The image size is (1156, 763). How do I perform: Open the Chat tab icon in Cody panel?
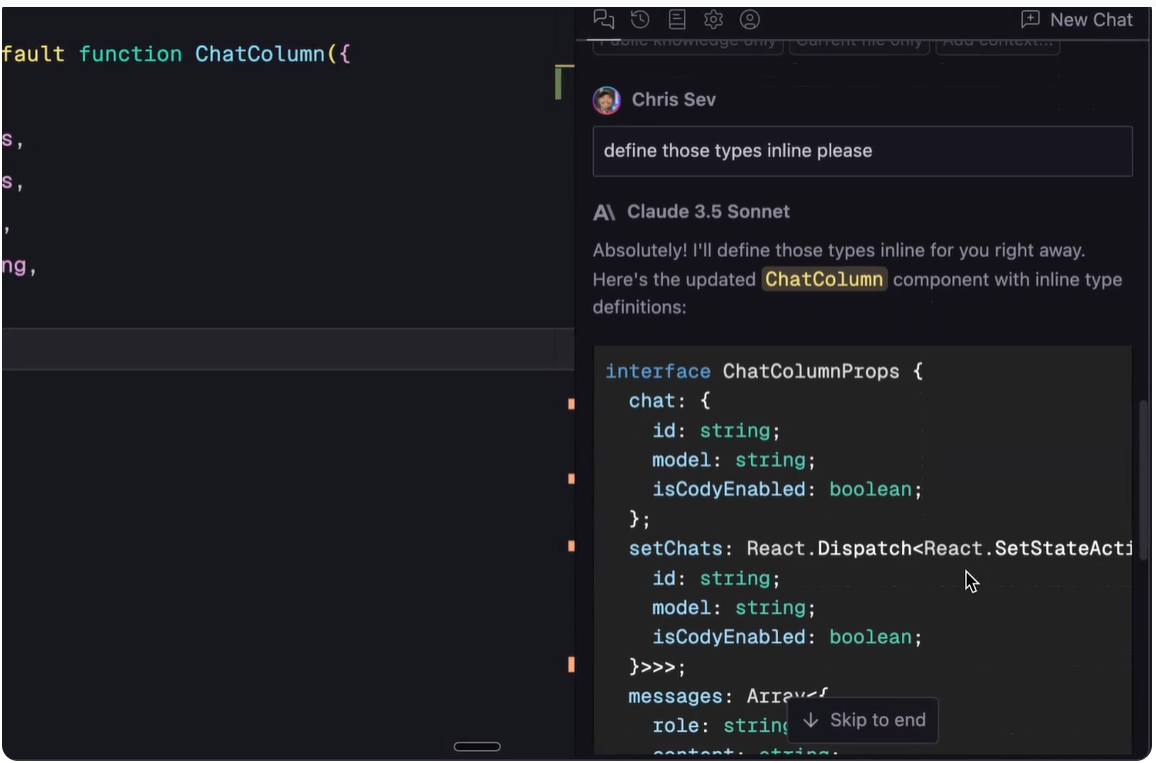pos(604,19)
